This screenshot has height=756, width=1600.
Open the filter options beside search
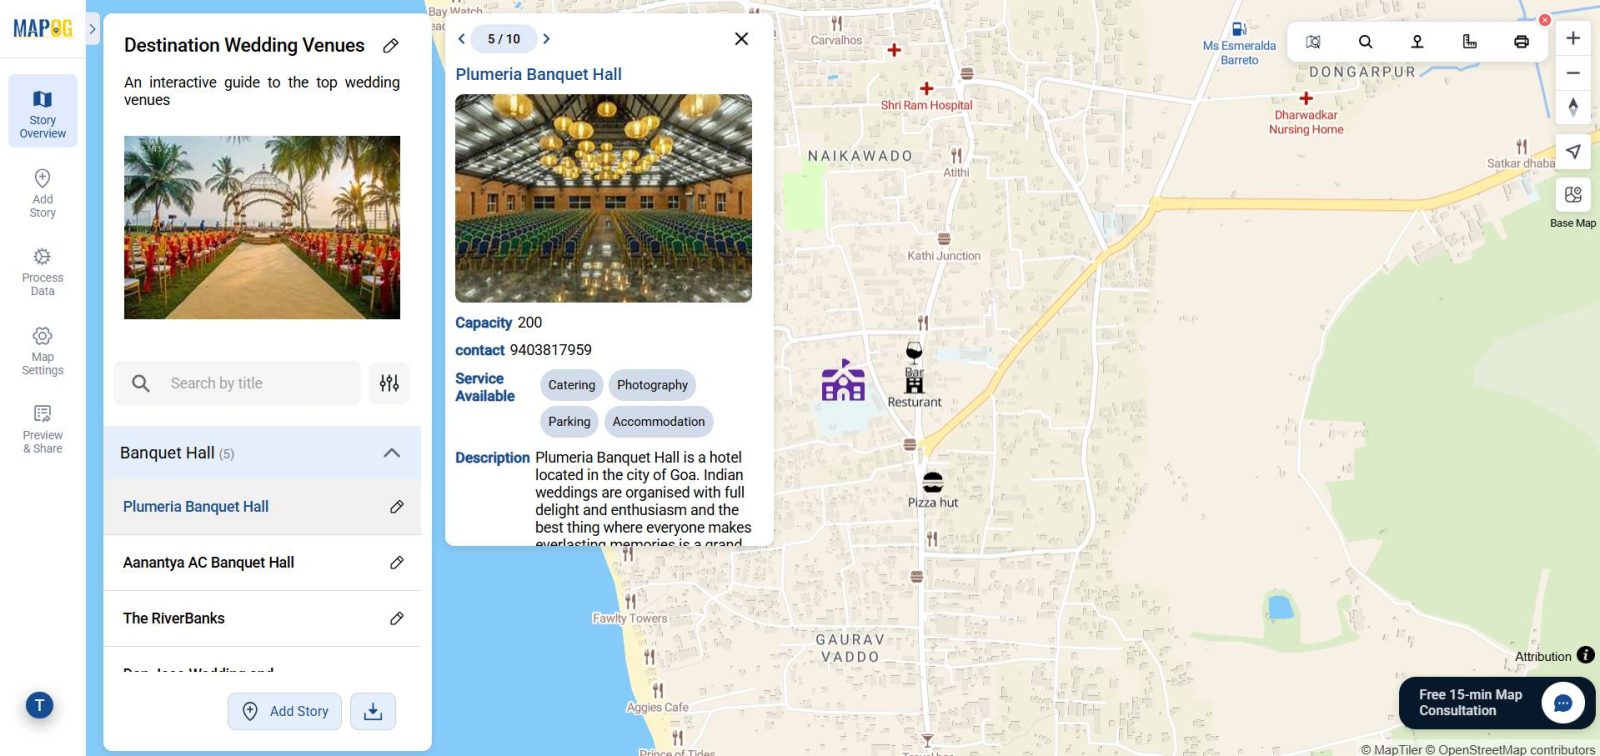(389, 383)
